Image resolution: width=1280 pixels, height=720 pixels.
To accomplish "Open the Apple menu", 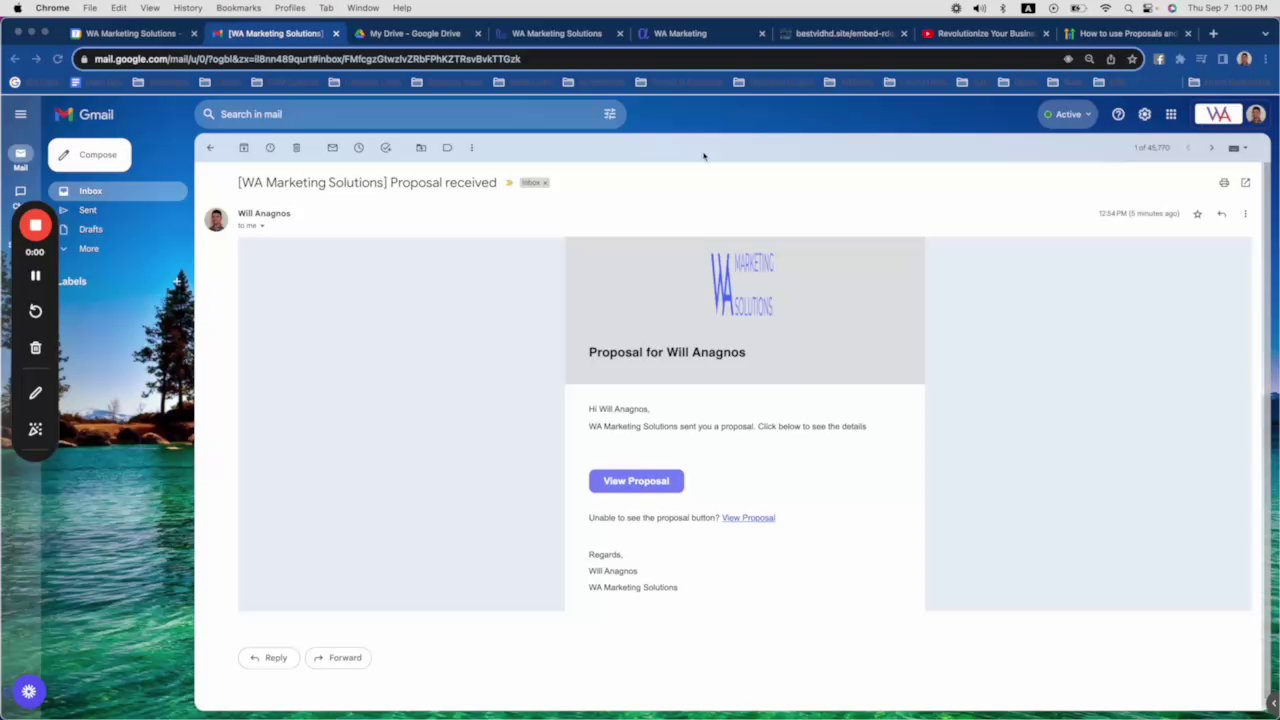I will [x=17, y=8].
